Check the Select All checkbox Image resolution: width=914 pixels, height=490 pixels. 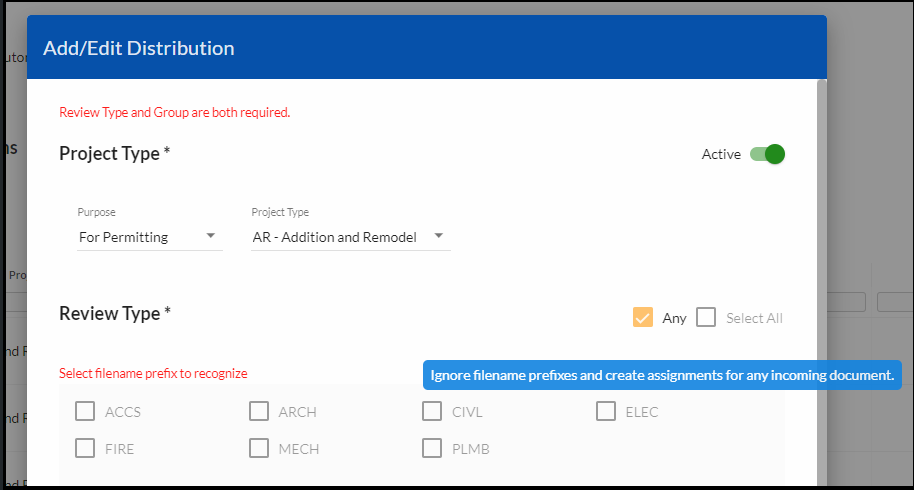(x=706, y=318)
